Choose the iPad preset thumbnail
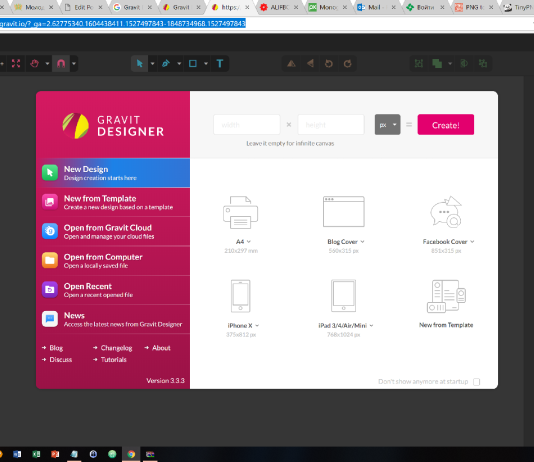The width and height of the screenshot is (534, 462). coord(344,296)
